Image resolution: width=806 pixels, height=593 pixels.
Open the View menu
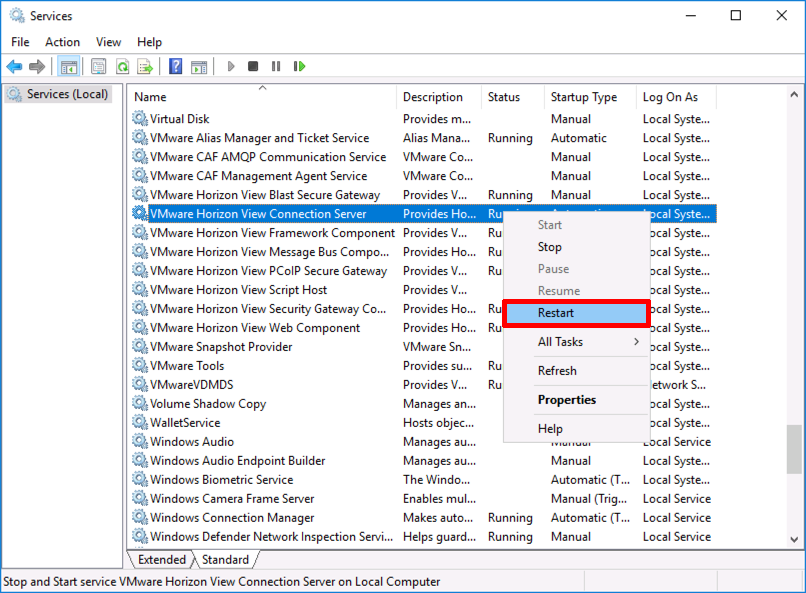click(x=108, y=42)
